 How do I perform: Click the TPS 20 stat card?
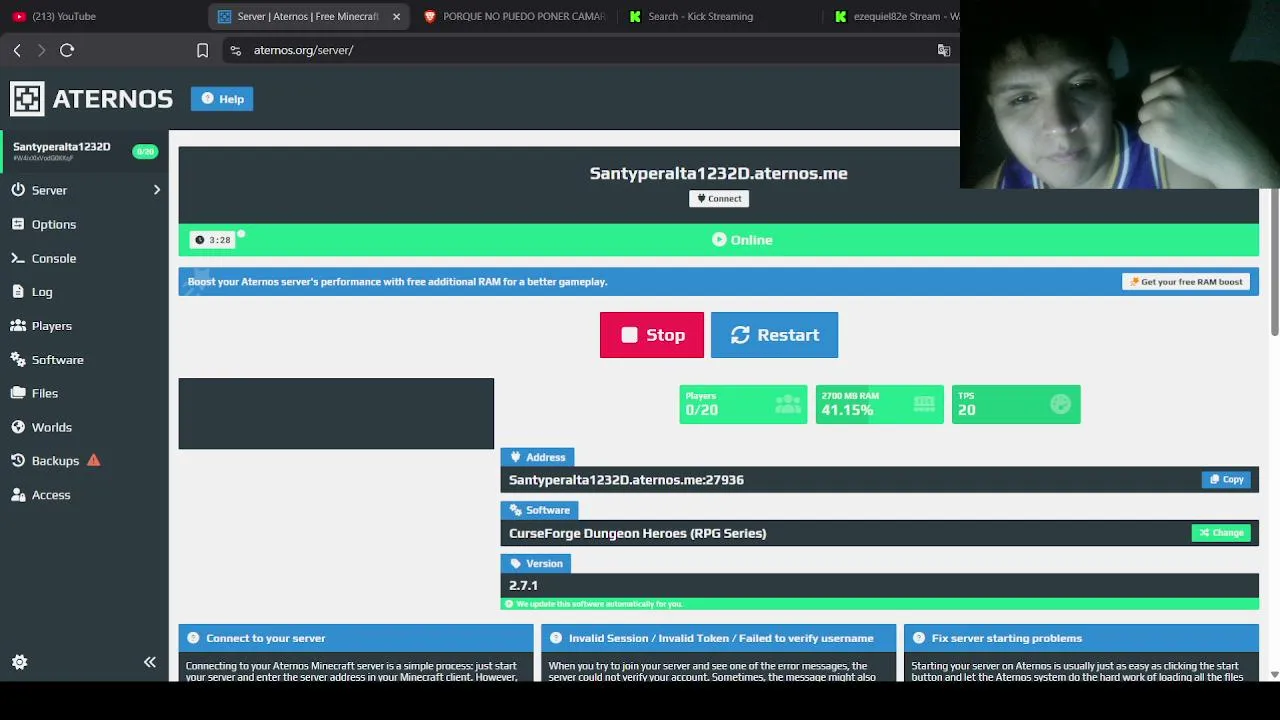tap(1016, 404)
